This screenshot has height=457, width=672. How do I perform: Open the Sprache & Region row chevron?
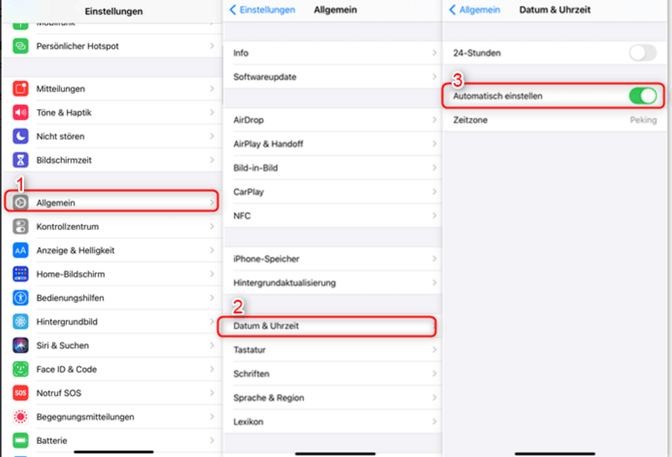point(430,397)
